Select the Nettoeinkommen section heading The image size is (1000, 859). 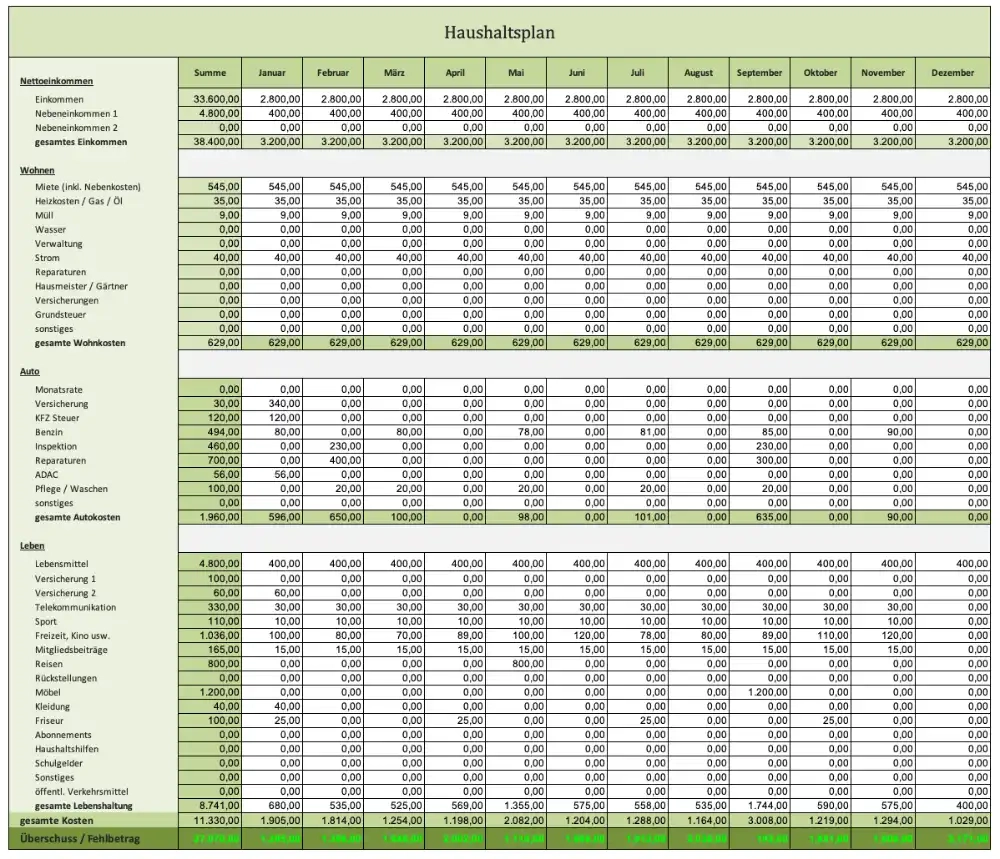tap(56, 81)
